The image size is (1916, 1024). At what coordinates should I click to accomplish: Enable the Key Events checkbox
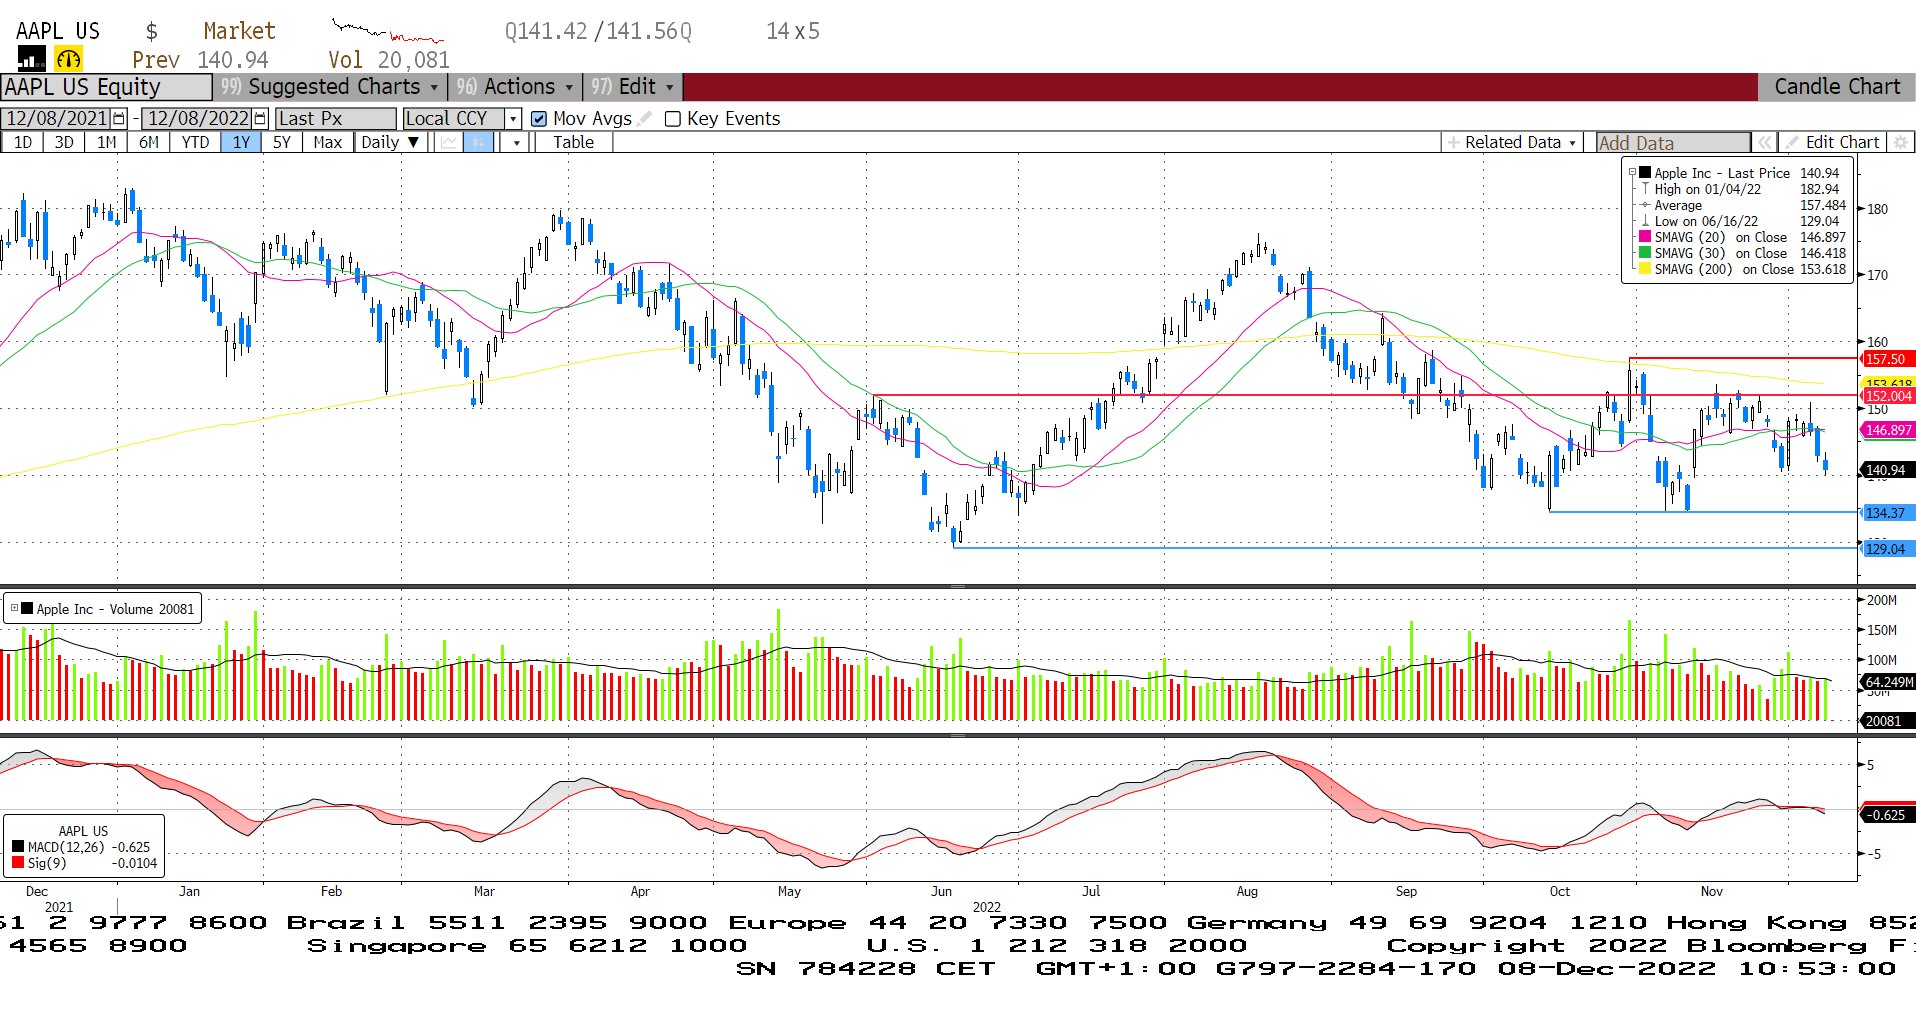(673, 119)
